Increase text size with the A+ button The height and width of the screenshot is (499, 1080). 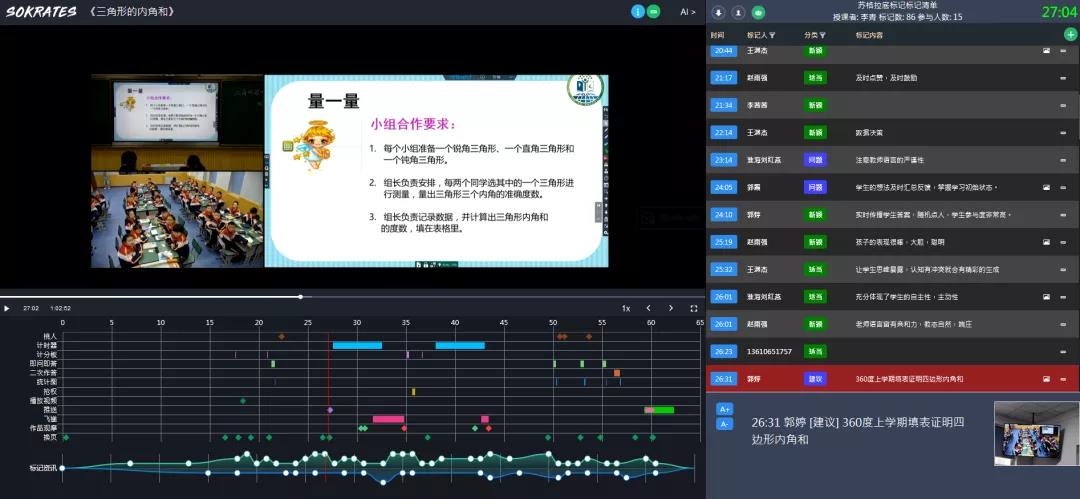pyautogui.click(x=725, y=409)
